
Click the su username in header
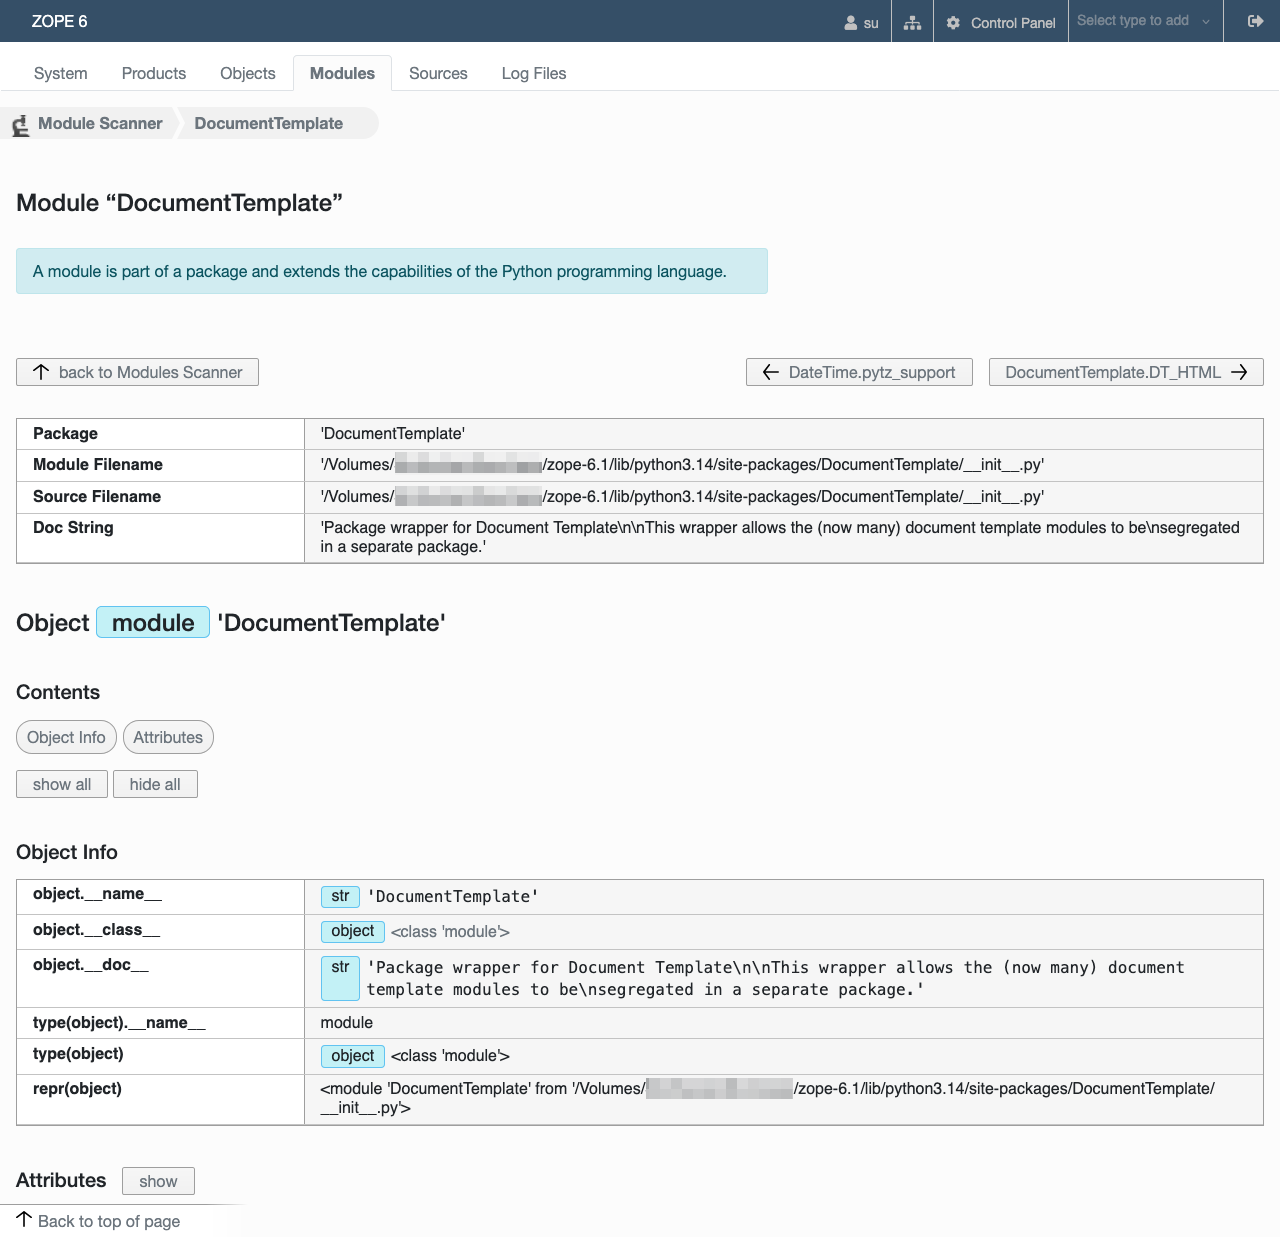point(871,23)
